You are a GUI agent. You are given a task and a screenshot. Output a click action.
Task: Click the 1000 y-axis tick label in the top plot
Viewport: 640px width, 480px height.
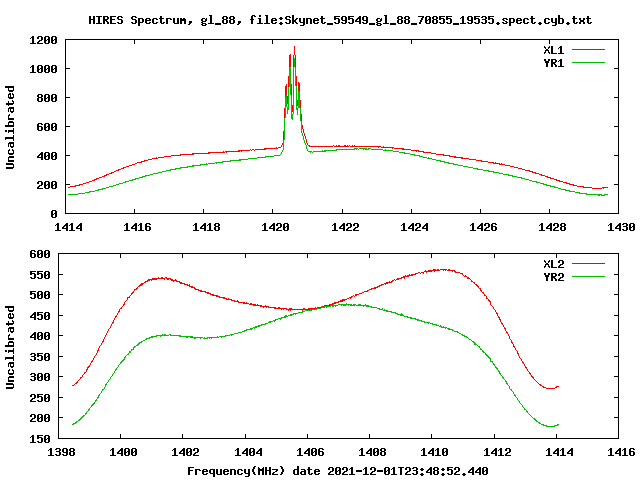(x=43, y=69)
